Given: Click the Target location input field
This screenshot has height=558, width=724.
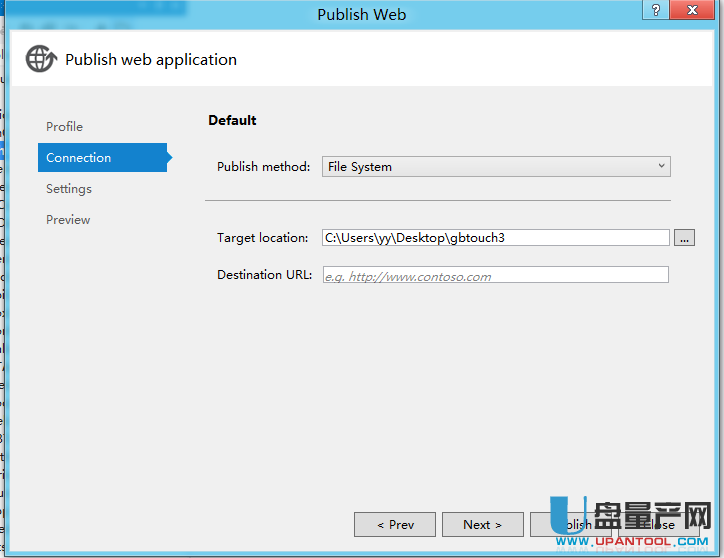Looking at the screenshot, I should pos(495,237).
